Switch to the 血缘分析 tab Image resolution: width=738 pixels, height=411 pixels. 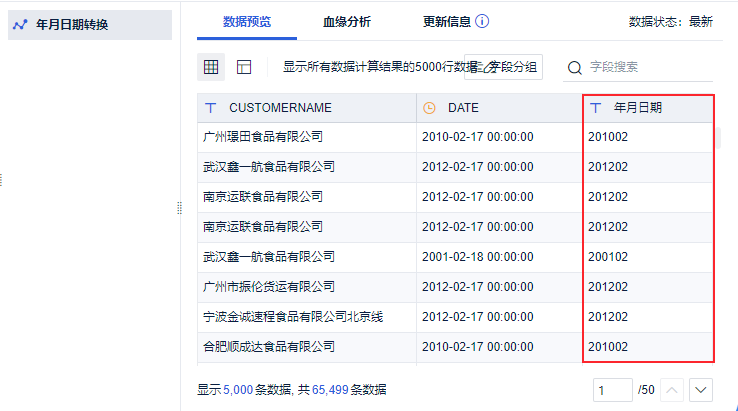click(x=347, y=22)
